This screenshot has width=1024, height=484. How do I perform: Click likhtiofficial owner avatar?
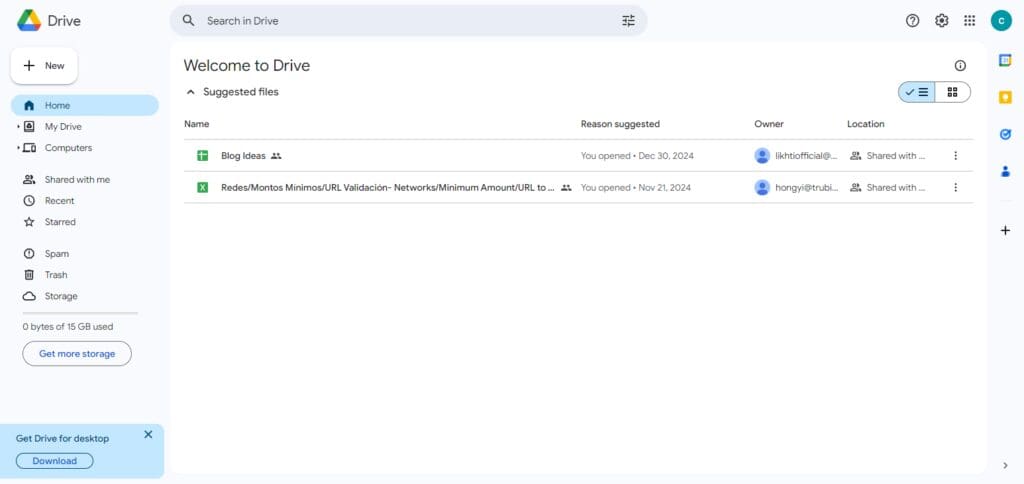tap(762, 155)
